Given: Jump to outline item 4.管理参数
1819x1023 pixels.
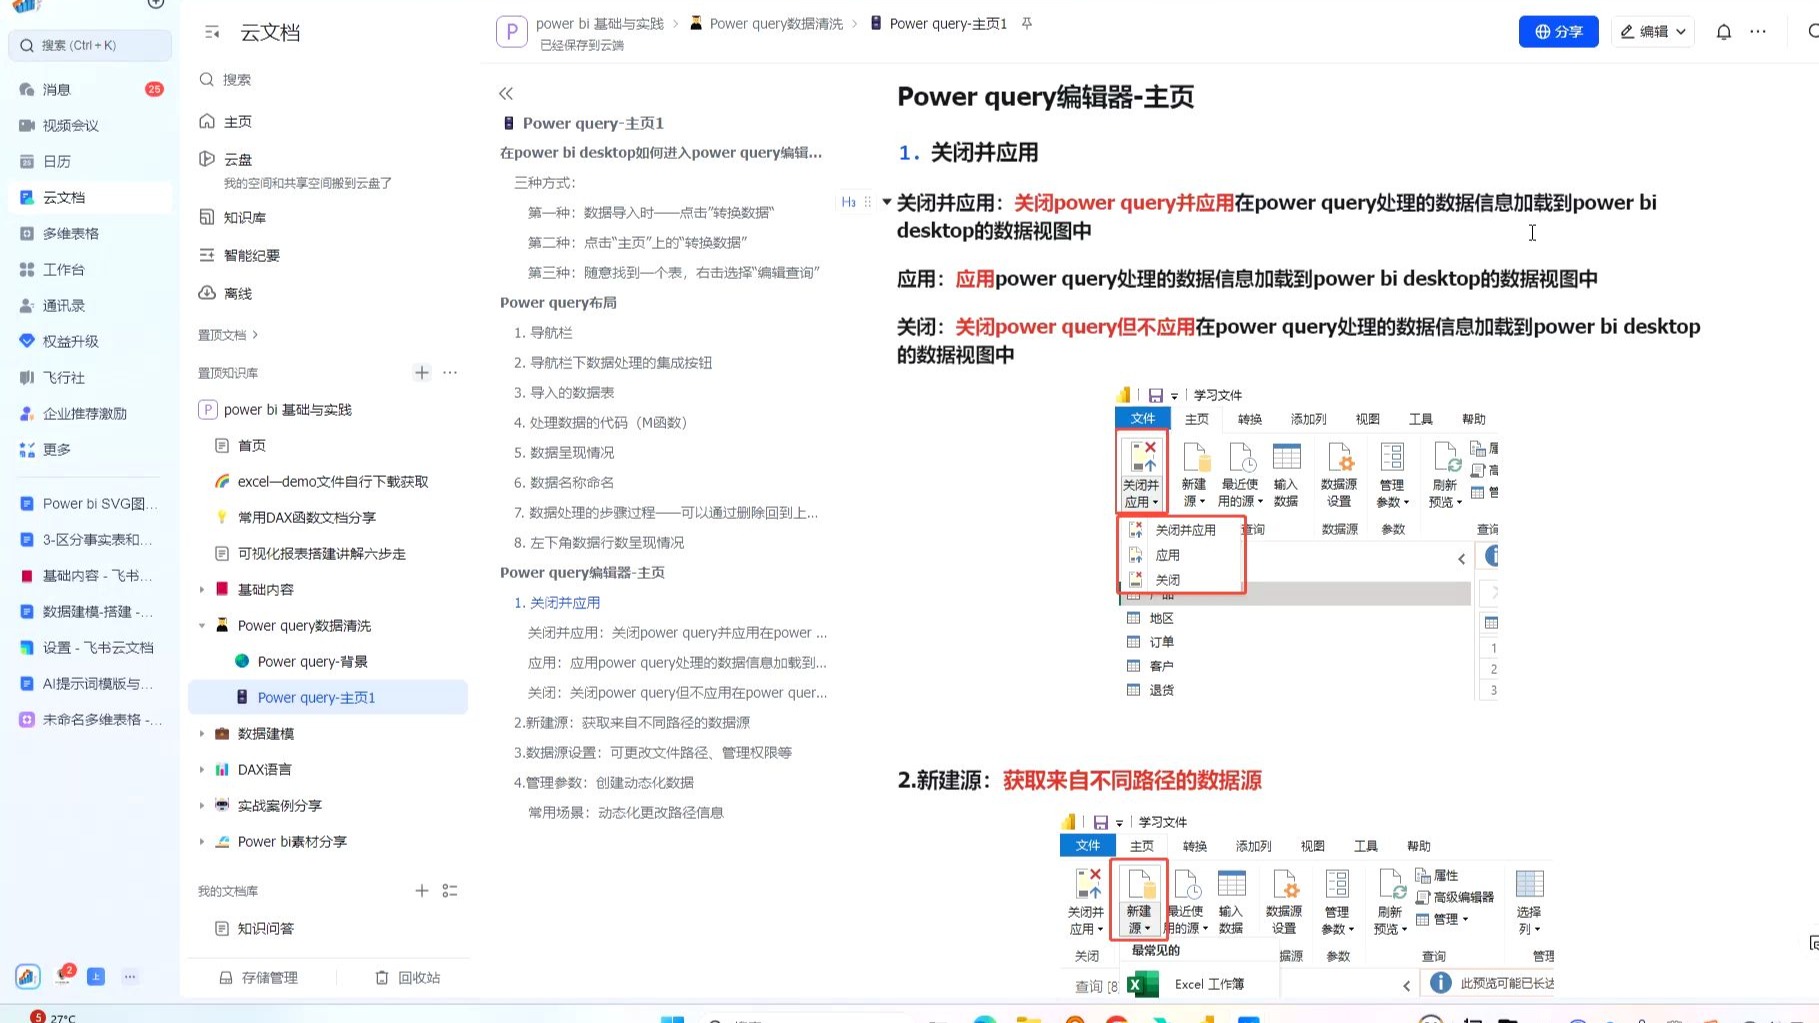Looking at the screenshot, I should click(603, 782).
